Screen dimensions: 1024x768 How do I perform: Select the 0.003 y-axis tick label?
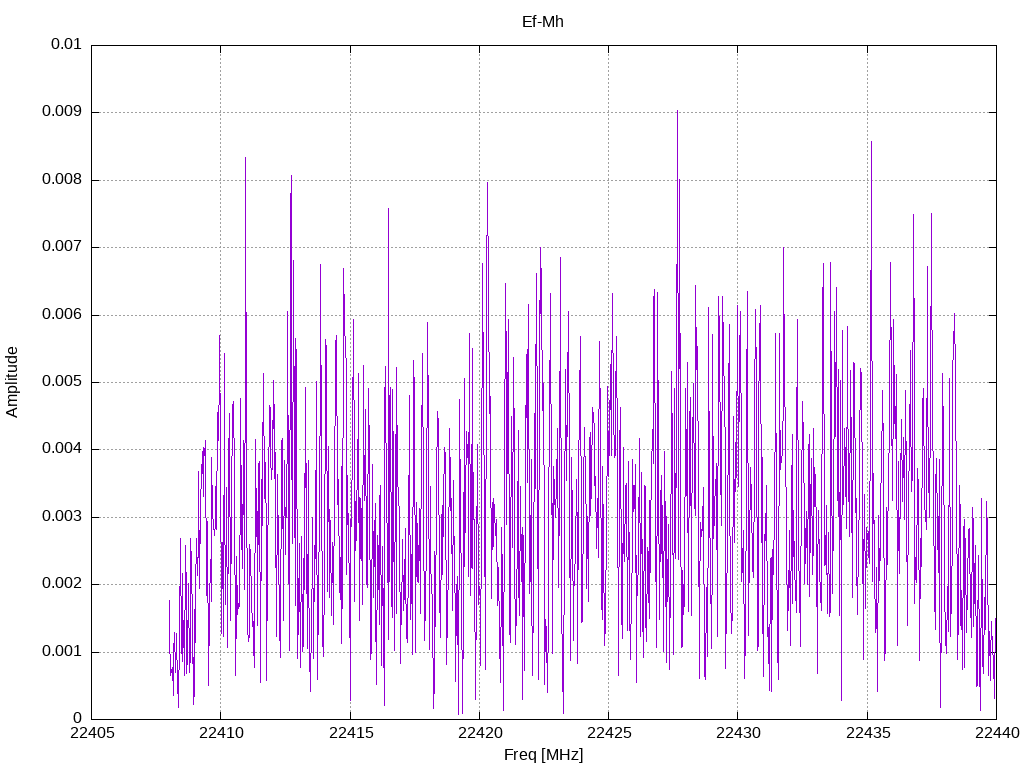pyautogui.click(x=62, y=517)
